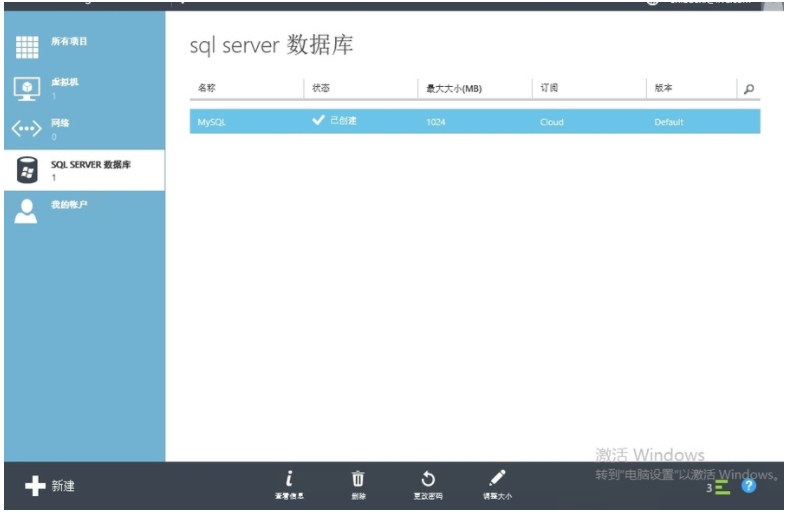Click the 已创建 status cell
Viewport: 788px width, 513px height.
(x=343, y=121)
